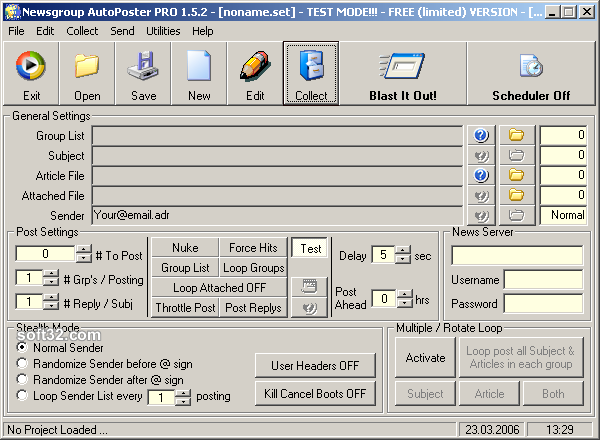This screenshot has width=600, height=440.
Task: Toggle the Scheduler Off clock button
Action: tap(531, 73)
